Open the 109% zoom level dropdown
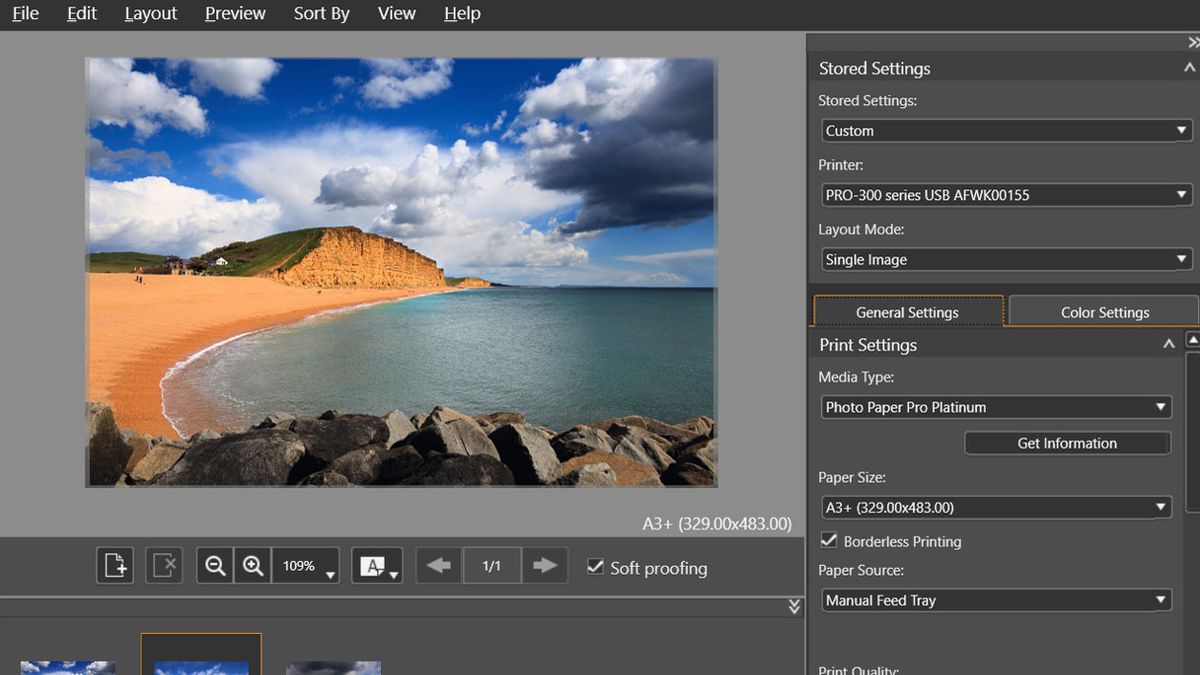 point(306,566)
